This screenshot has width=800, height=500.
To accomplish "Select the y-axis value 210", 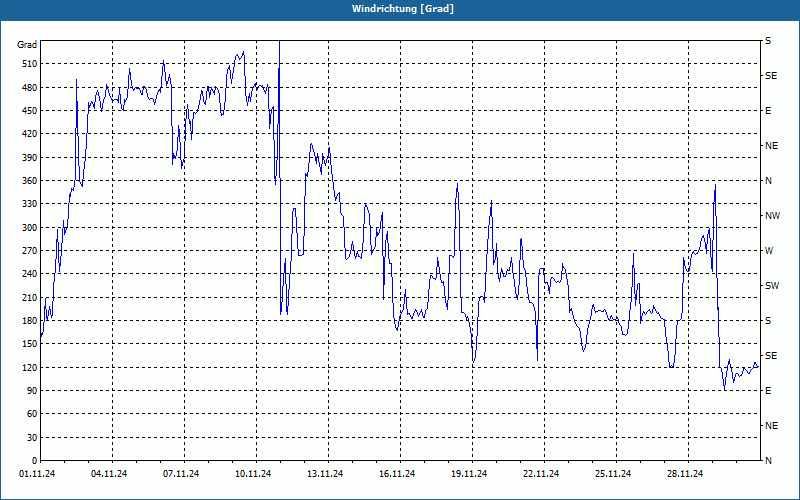I will click(x=30, y=297).
